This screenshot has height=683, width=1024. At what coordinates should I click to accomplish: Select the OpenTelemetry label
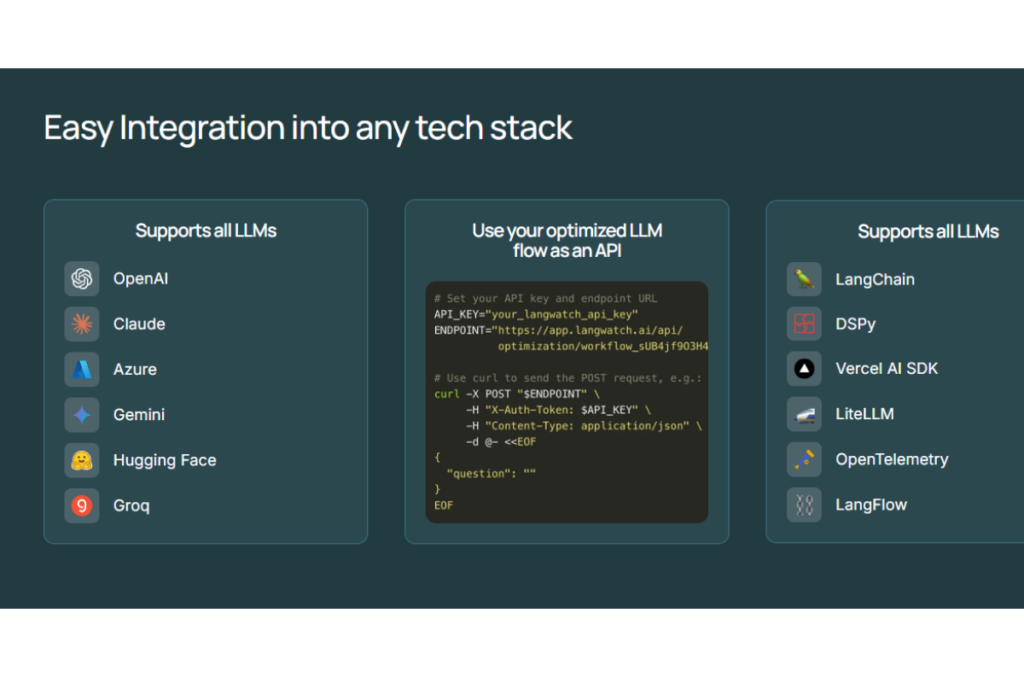[x=892, y=460]
